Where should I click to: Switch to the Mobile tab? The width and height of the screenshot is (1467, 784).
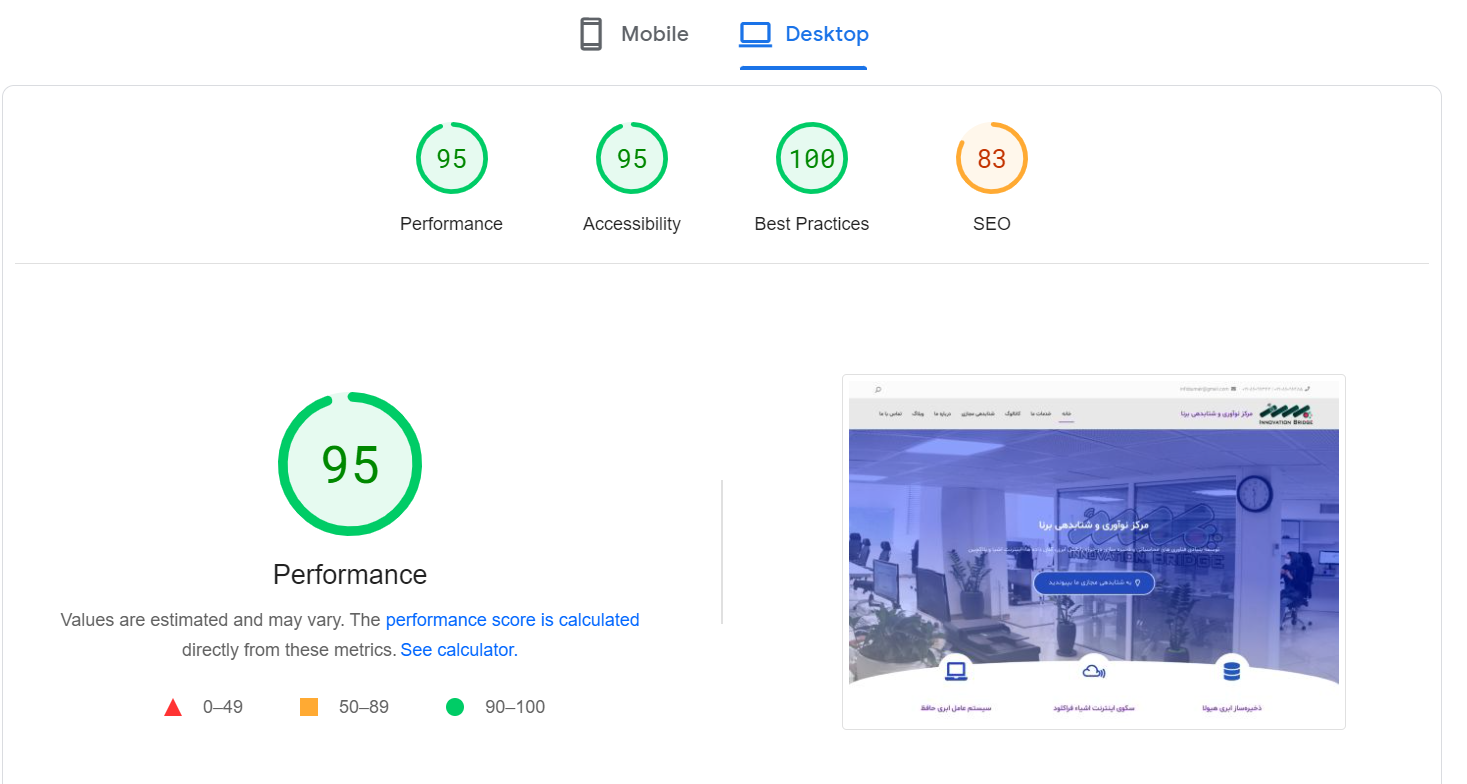(634, 35)
